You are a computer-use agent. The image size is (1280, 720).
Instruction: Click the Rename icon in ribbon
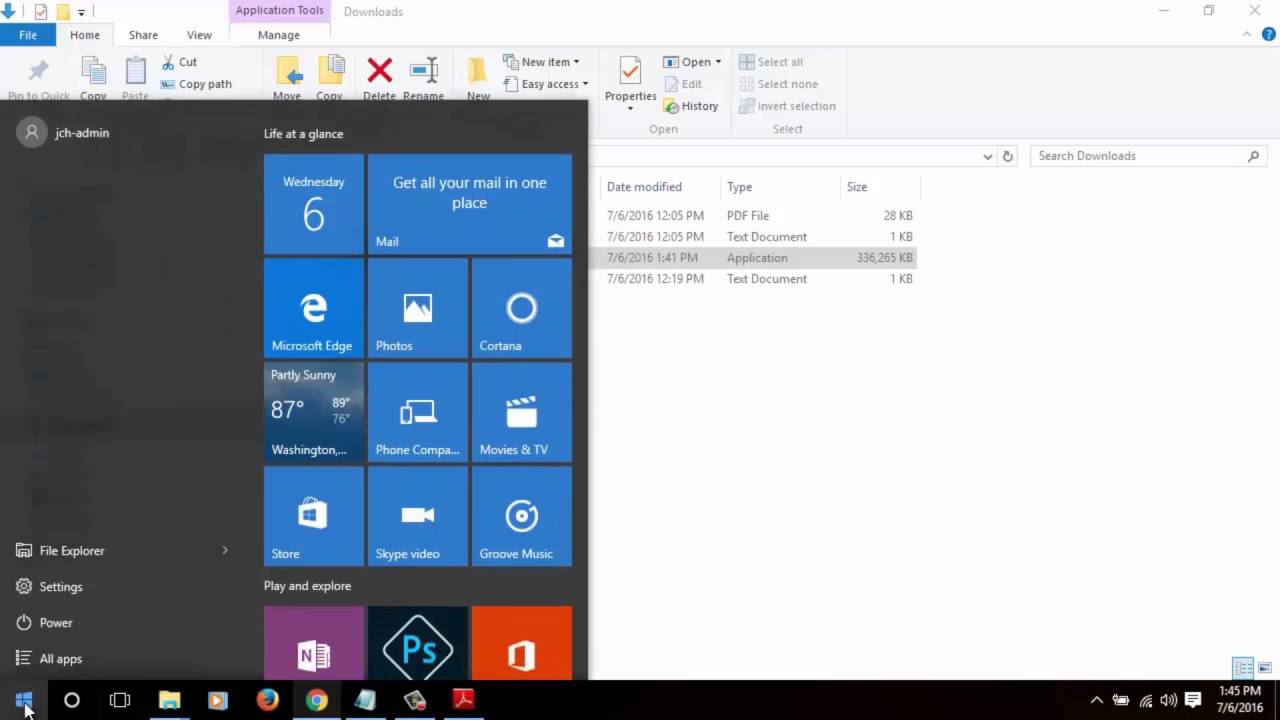tap(424, 71)
